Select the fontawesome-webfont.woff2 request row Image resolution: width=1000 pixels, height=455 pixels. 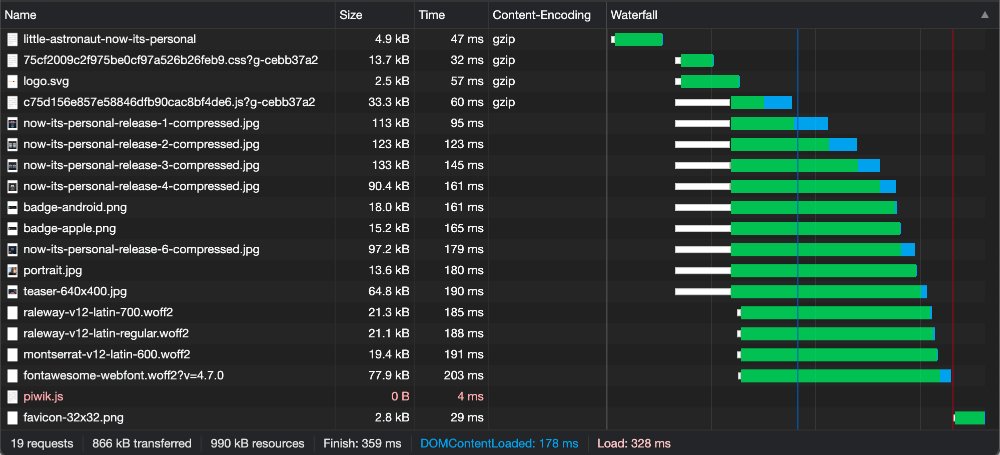pyautogui.click(x=123, y=375)
